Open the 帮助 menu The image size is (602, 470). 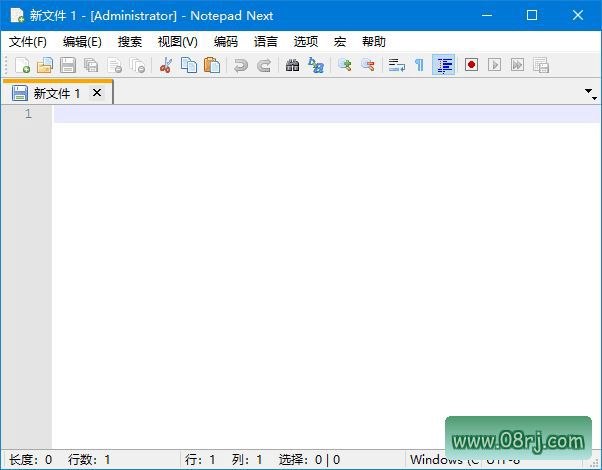click(x=374, y=41)
